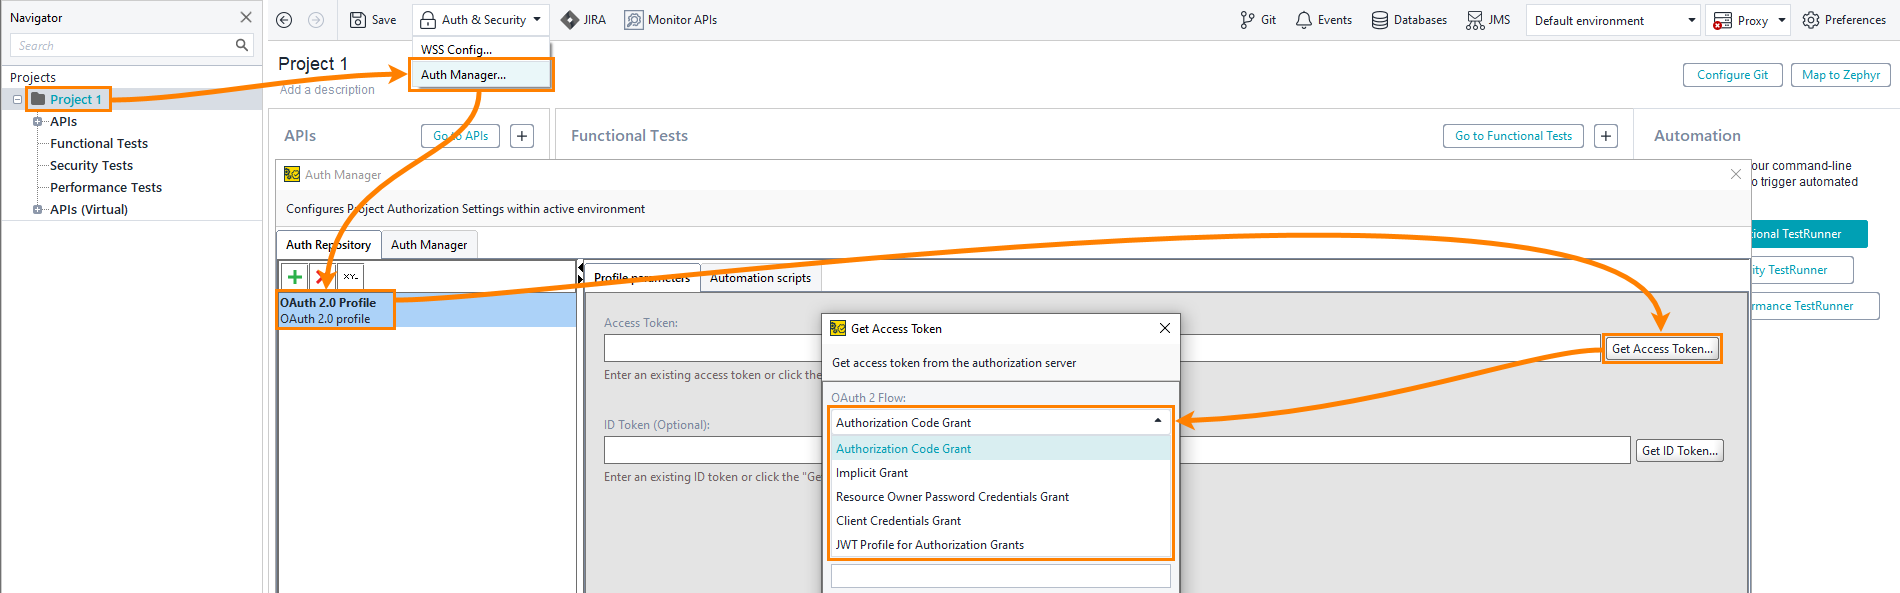
Task: Open the Databases manager
Action: [x=1409, y=20]
